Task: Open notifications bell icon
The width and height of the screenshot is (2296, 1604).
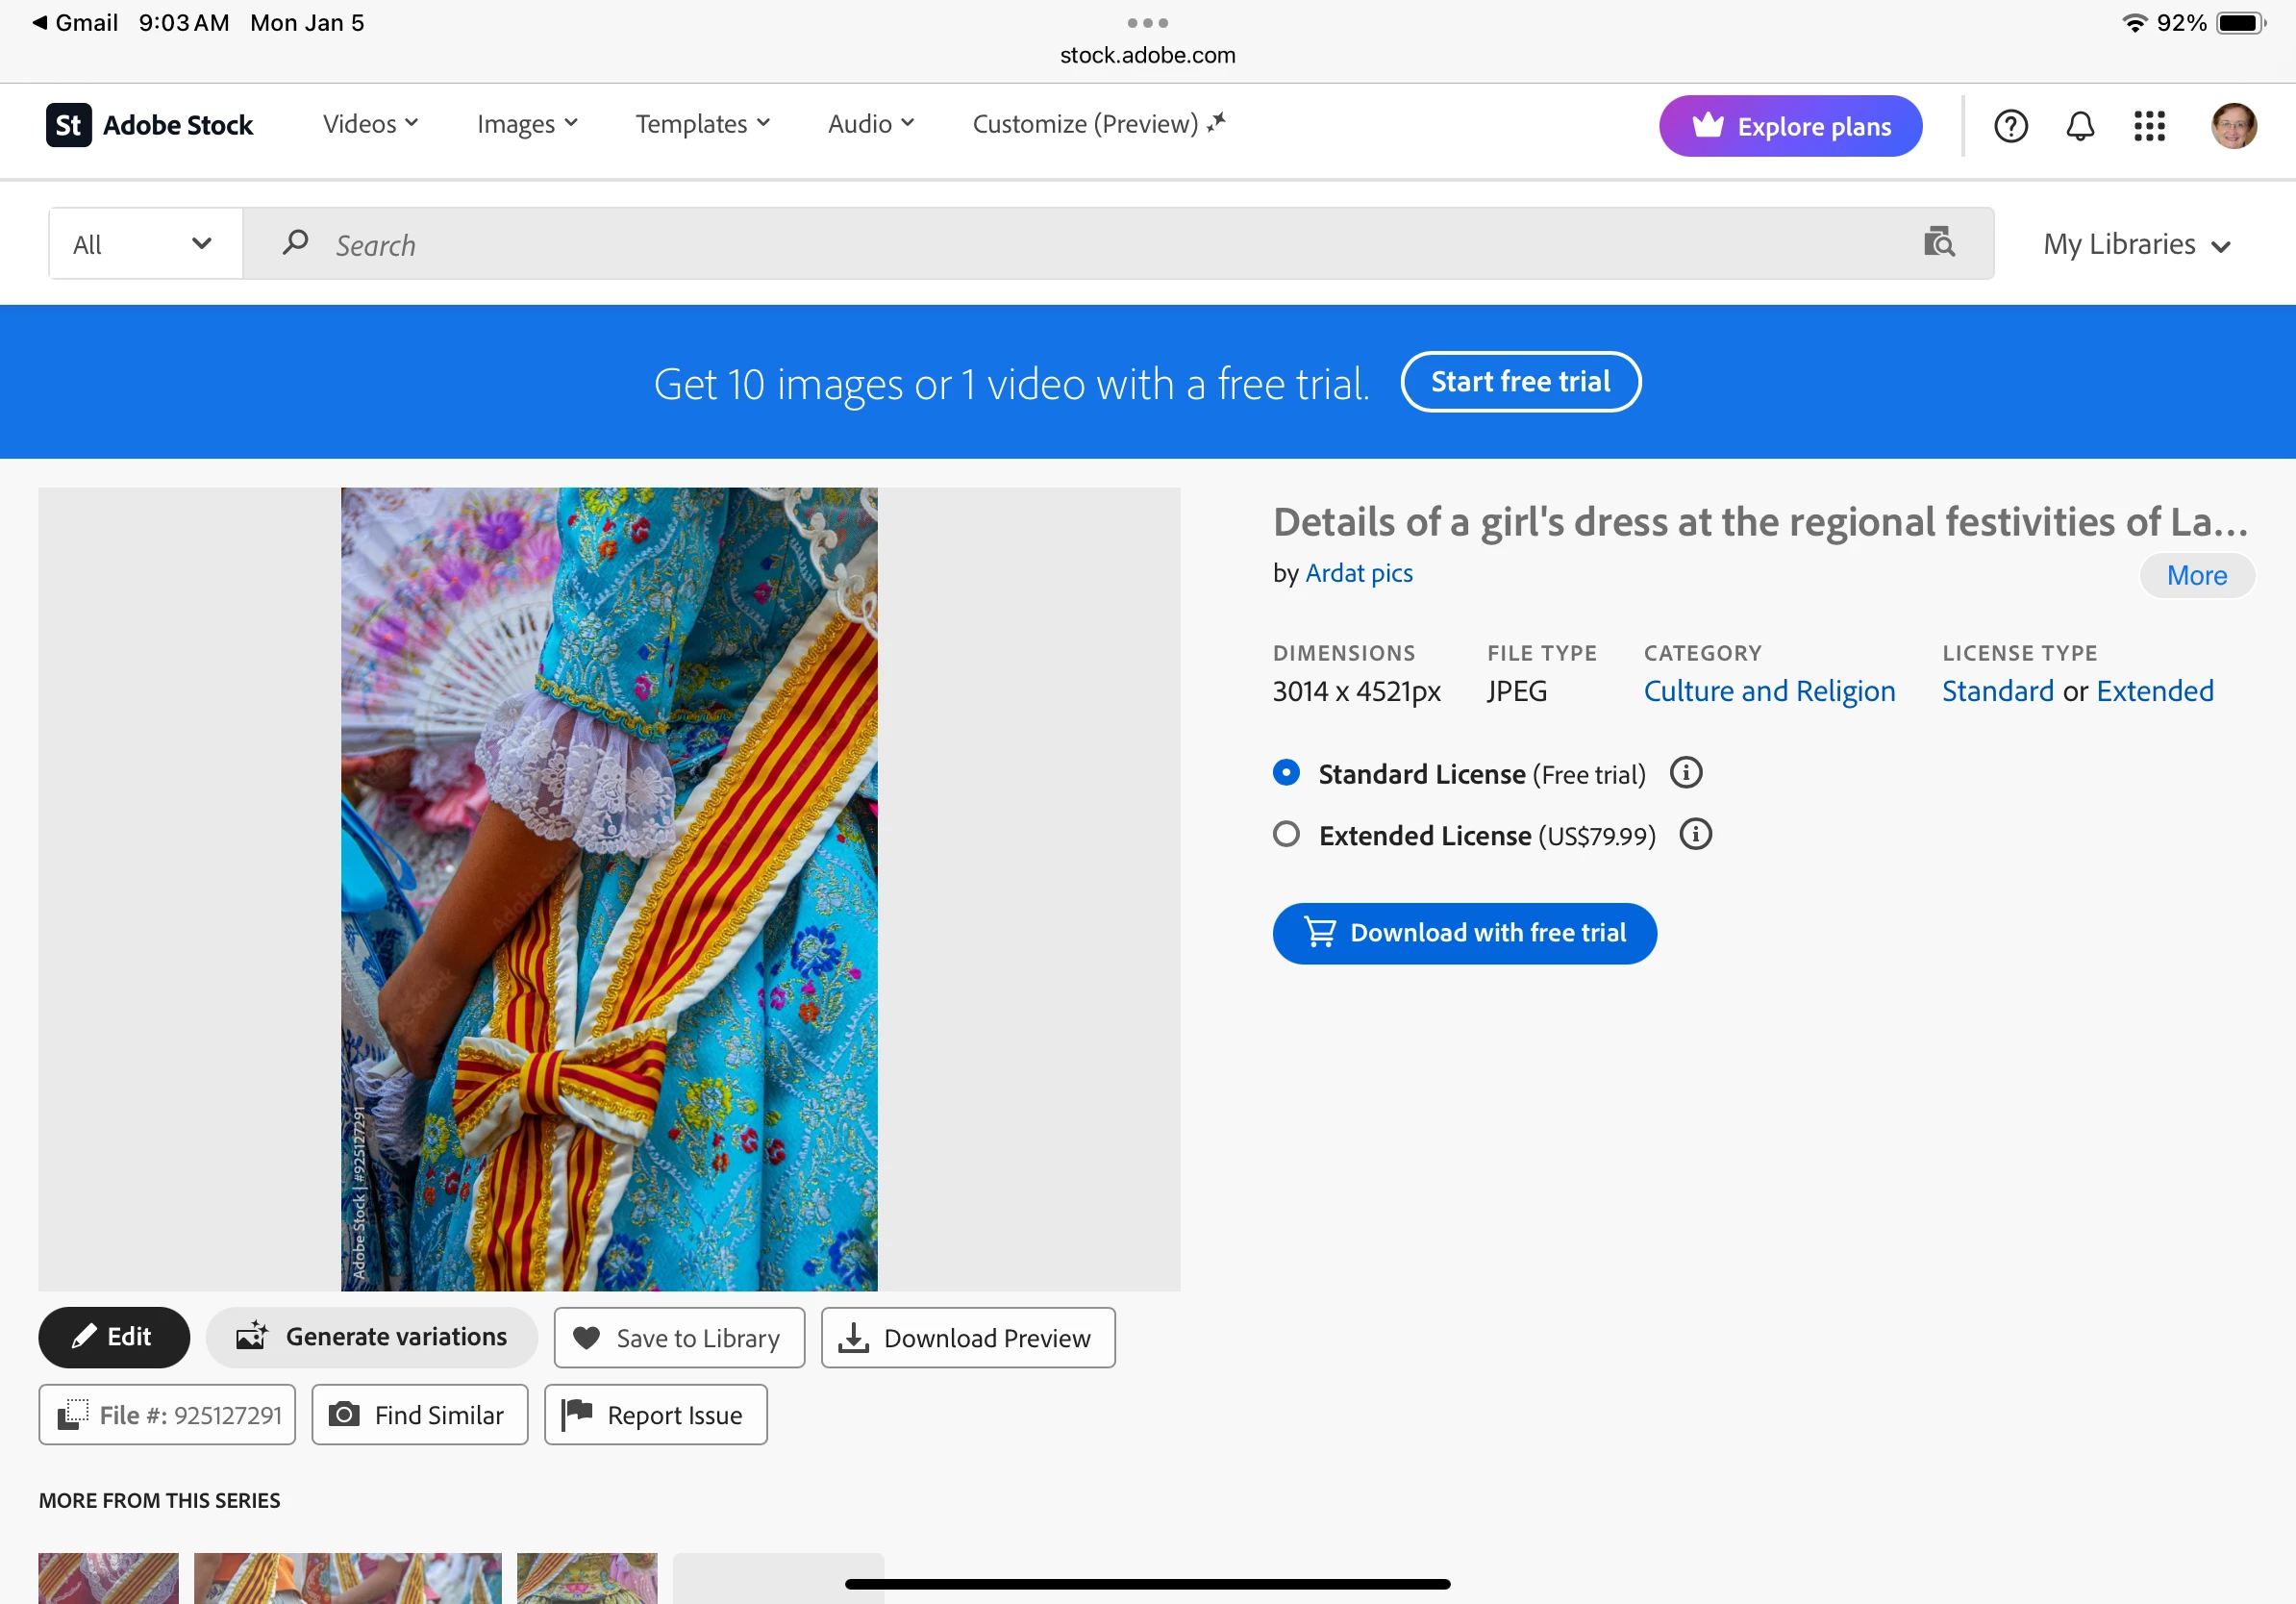Action: click(2080, 126)
